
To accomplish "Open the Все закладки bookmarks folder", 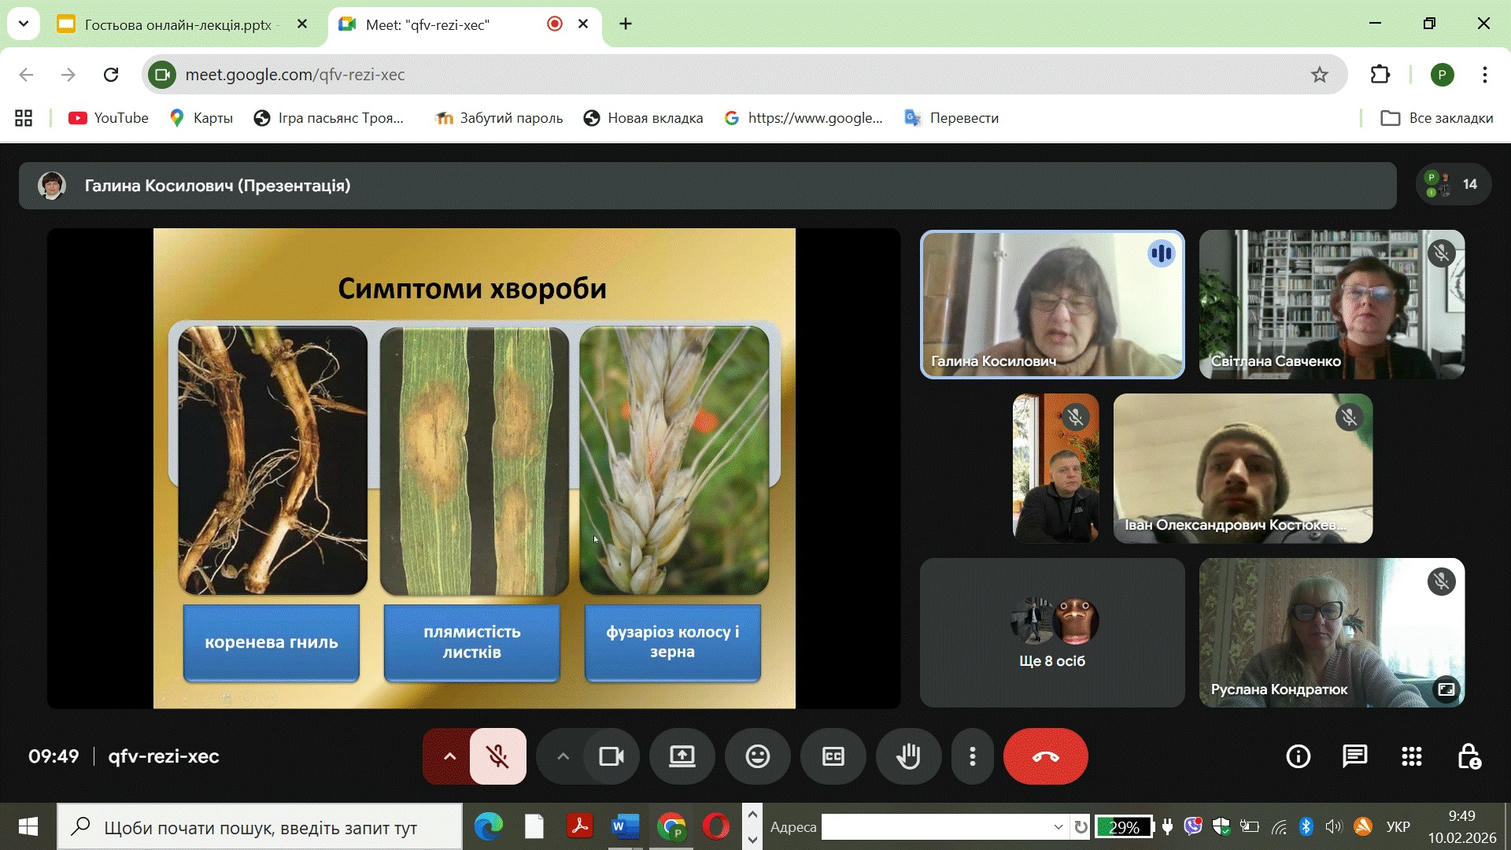I will [1437, 118].
